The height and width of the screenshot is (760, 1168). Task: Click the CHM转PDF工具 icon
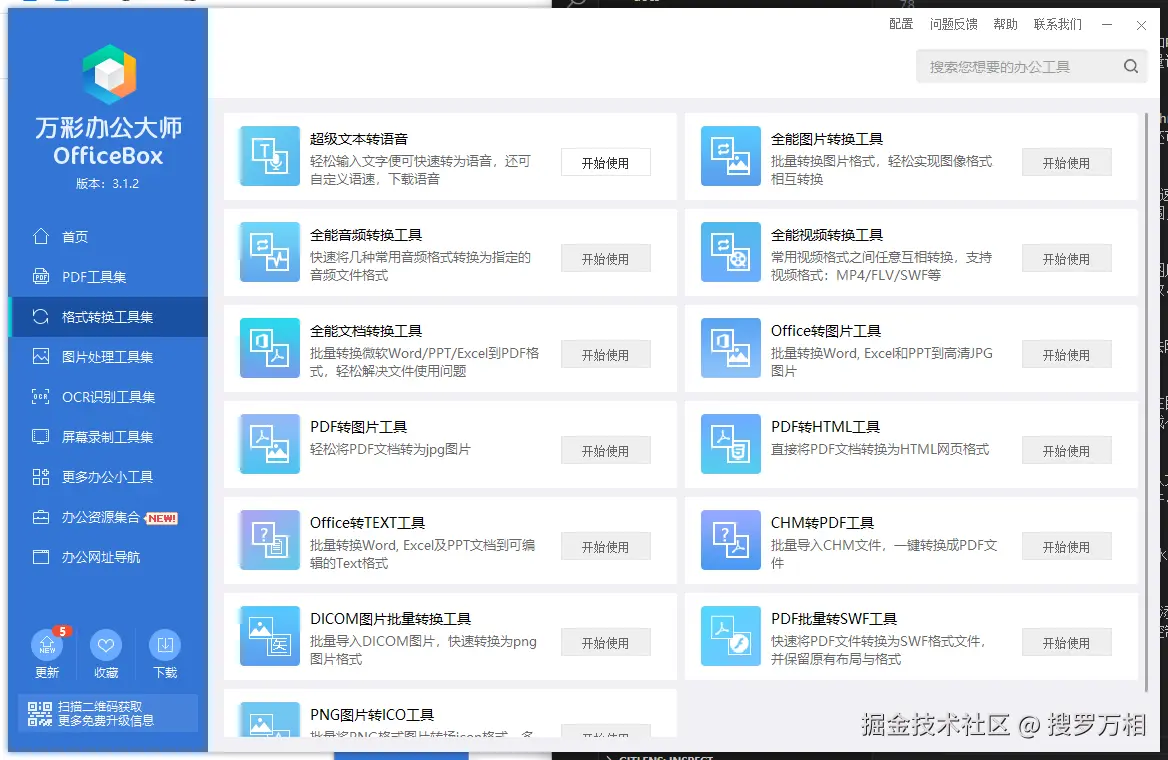click(x=730, y=540)
